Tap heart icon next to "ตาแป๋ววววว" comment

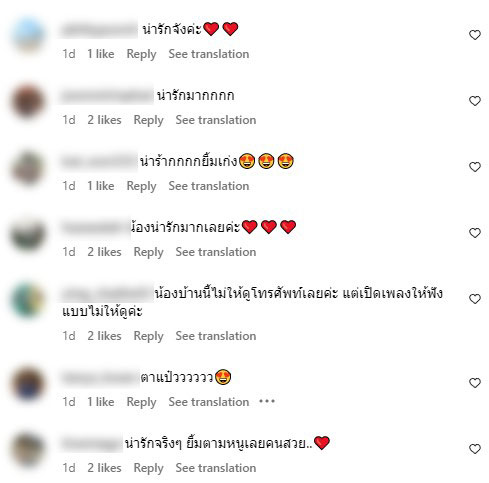(x=475, y=383)
